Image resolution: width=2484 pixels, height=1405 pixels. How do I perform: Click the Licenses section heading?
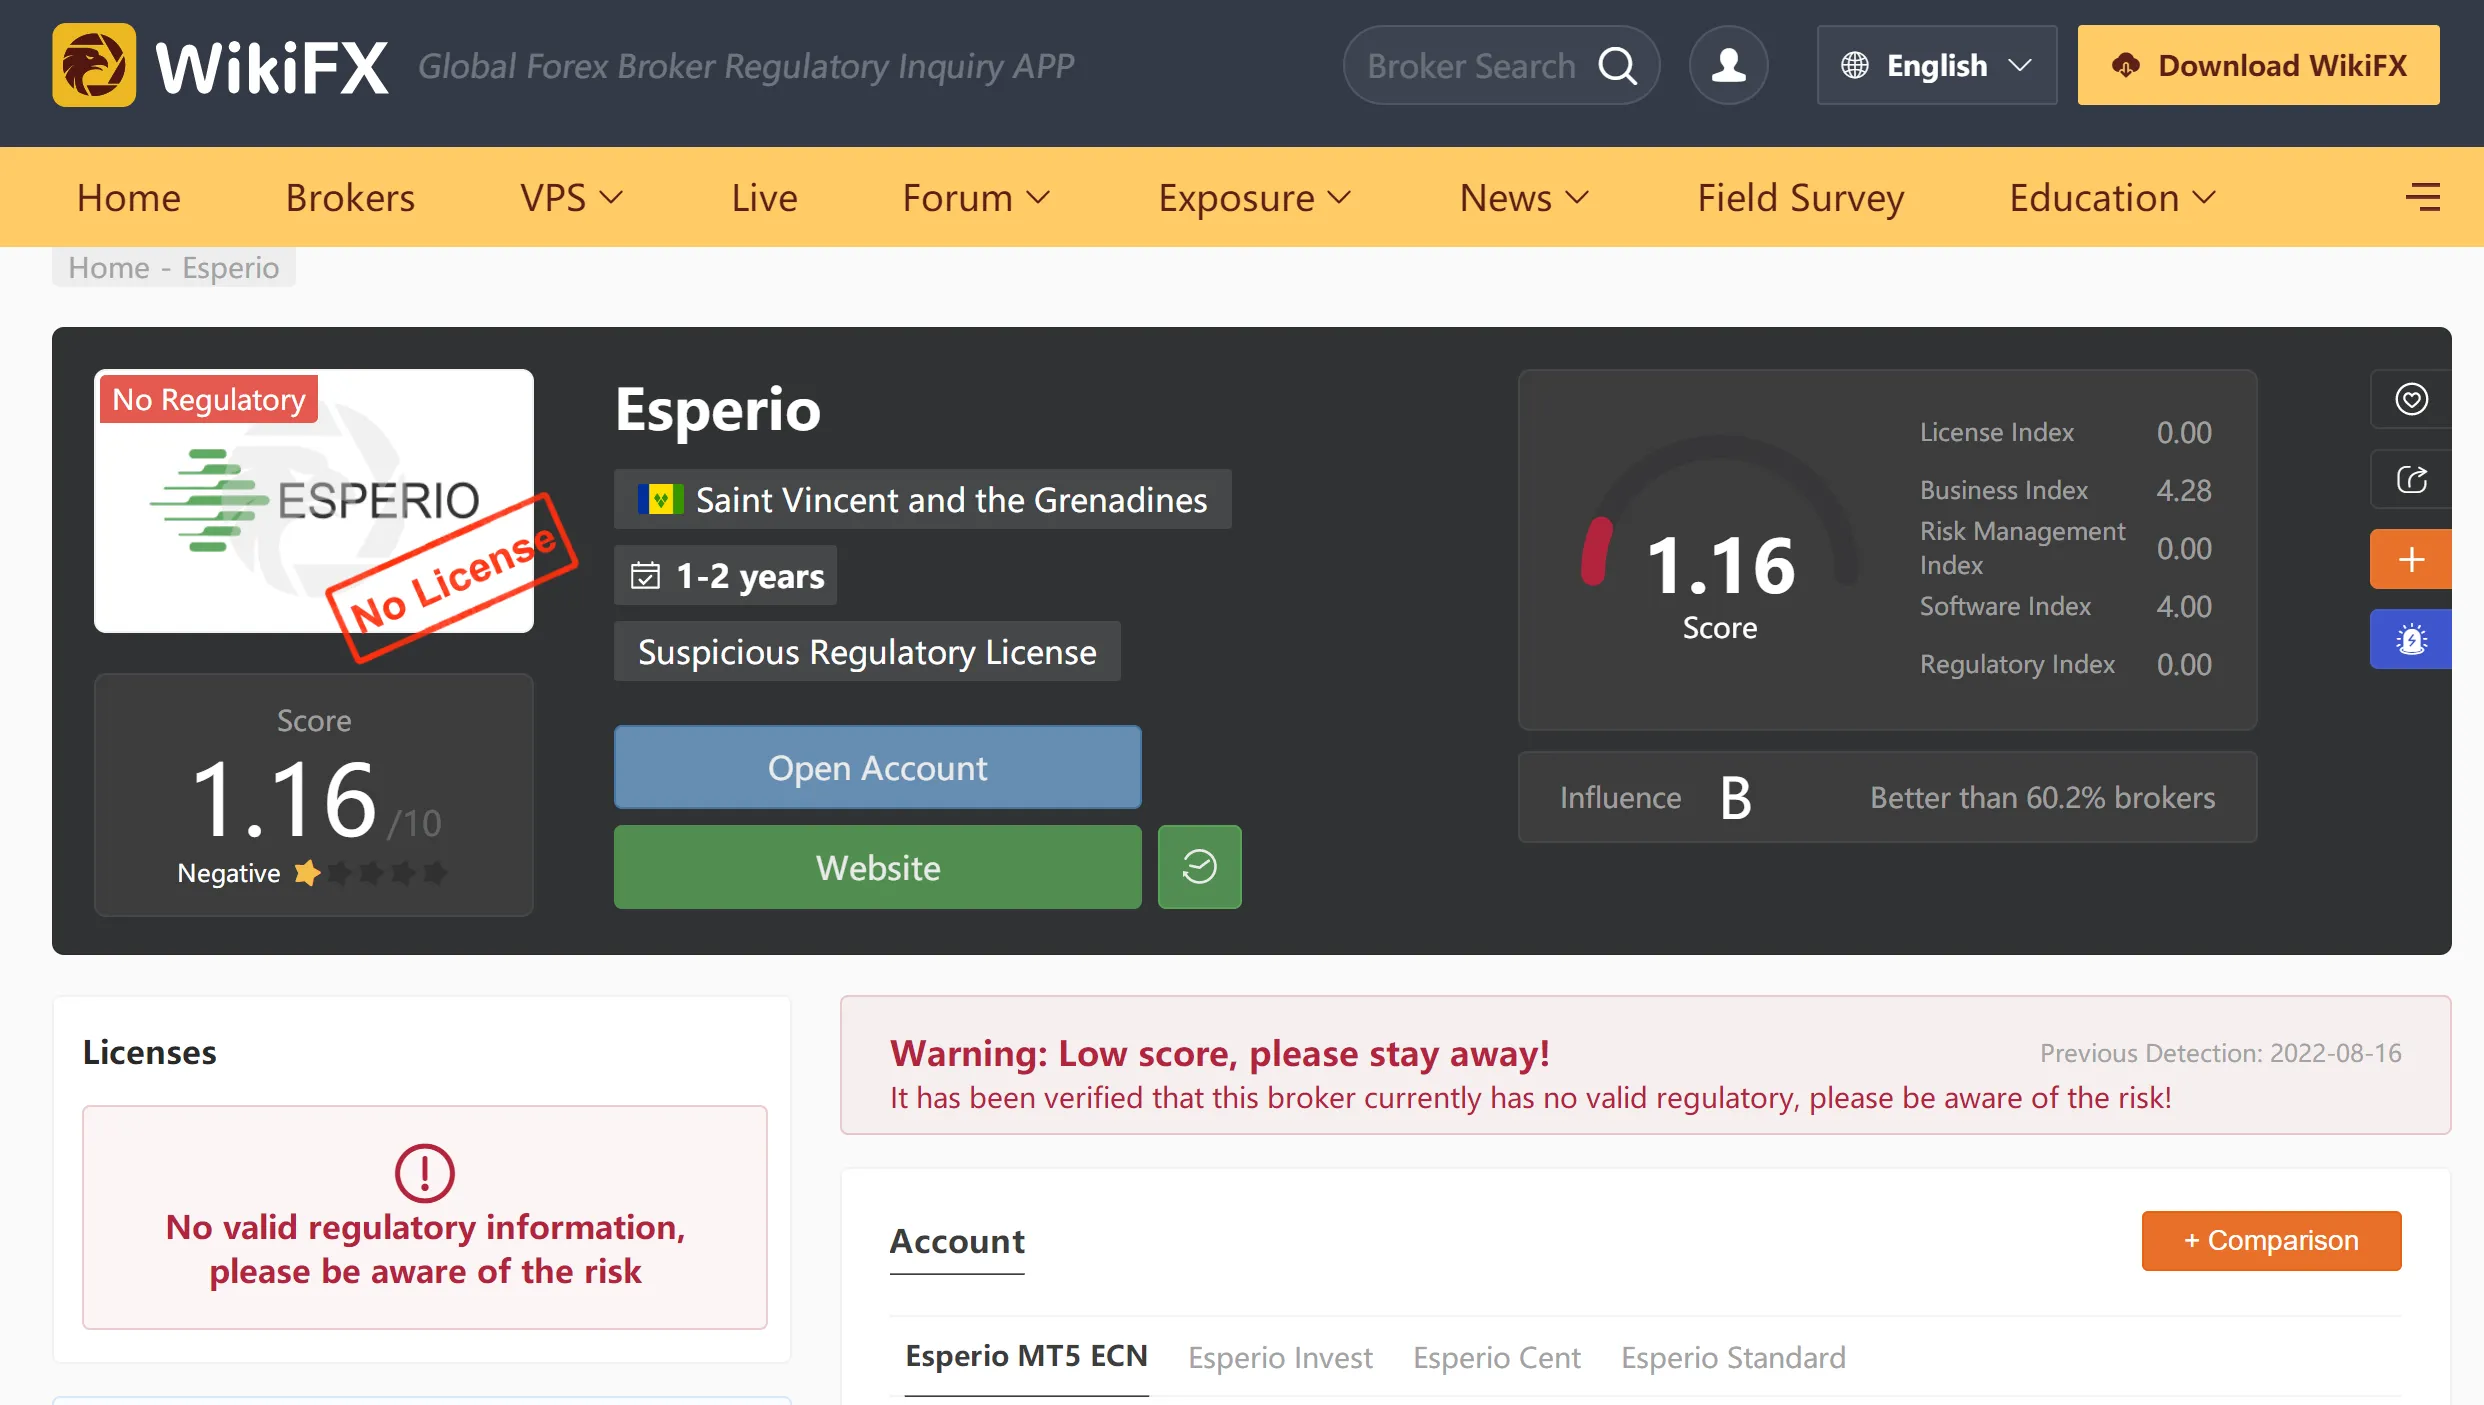149,1052
